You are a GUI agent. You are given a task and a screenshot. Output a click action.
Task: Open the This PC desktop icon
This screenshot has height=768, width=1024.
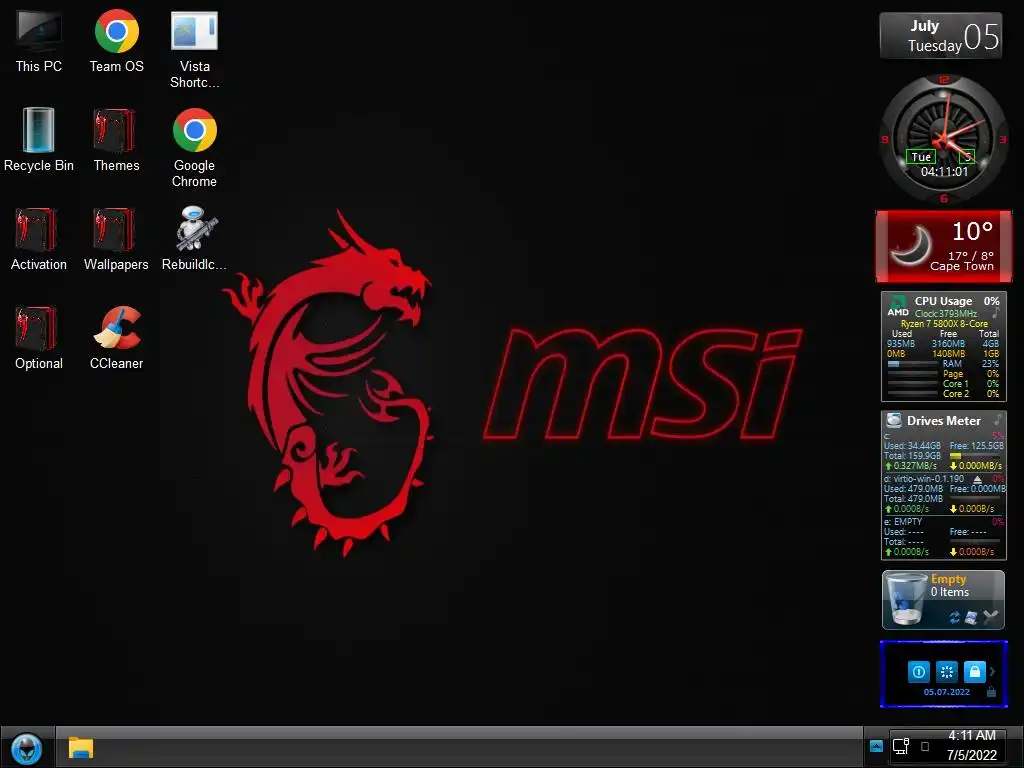click(39, 42)
